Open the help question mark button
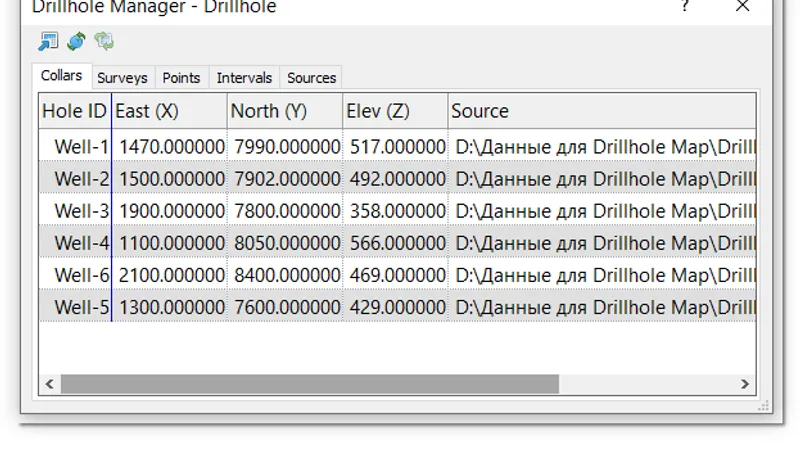Screen dimensions: 800x450 685,6
